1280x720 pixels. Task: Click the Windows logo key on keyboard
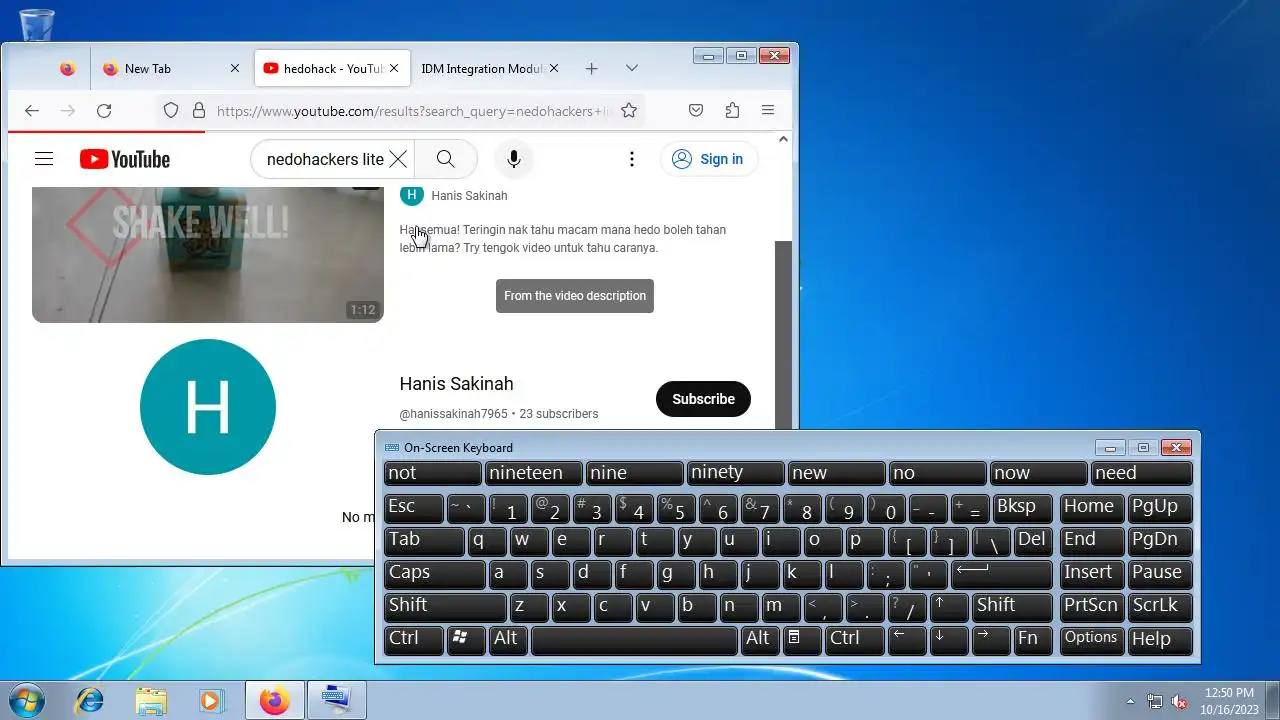click(466, 639)
